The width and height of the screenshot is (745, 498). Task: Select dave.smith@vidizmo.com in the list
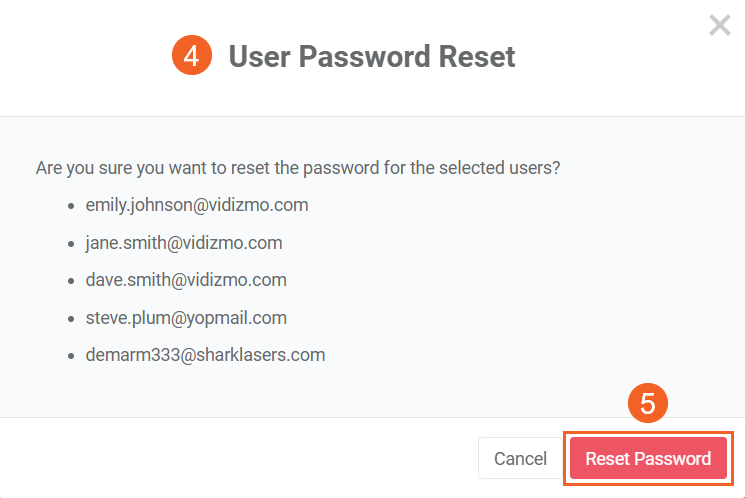click(186, 280)
